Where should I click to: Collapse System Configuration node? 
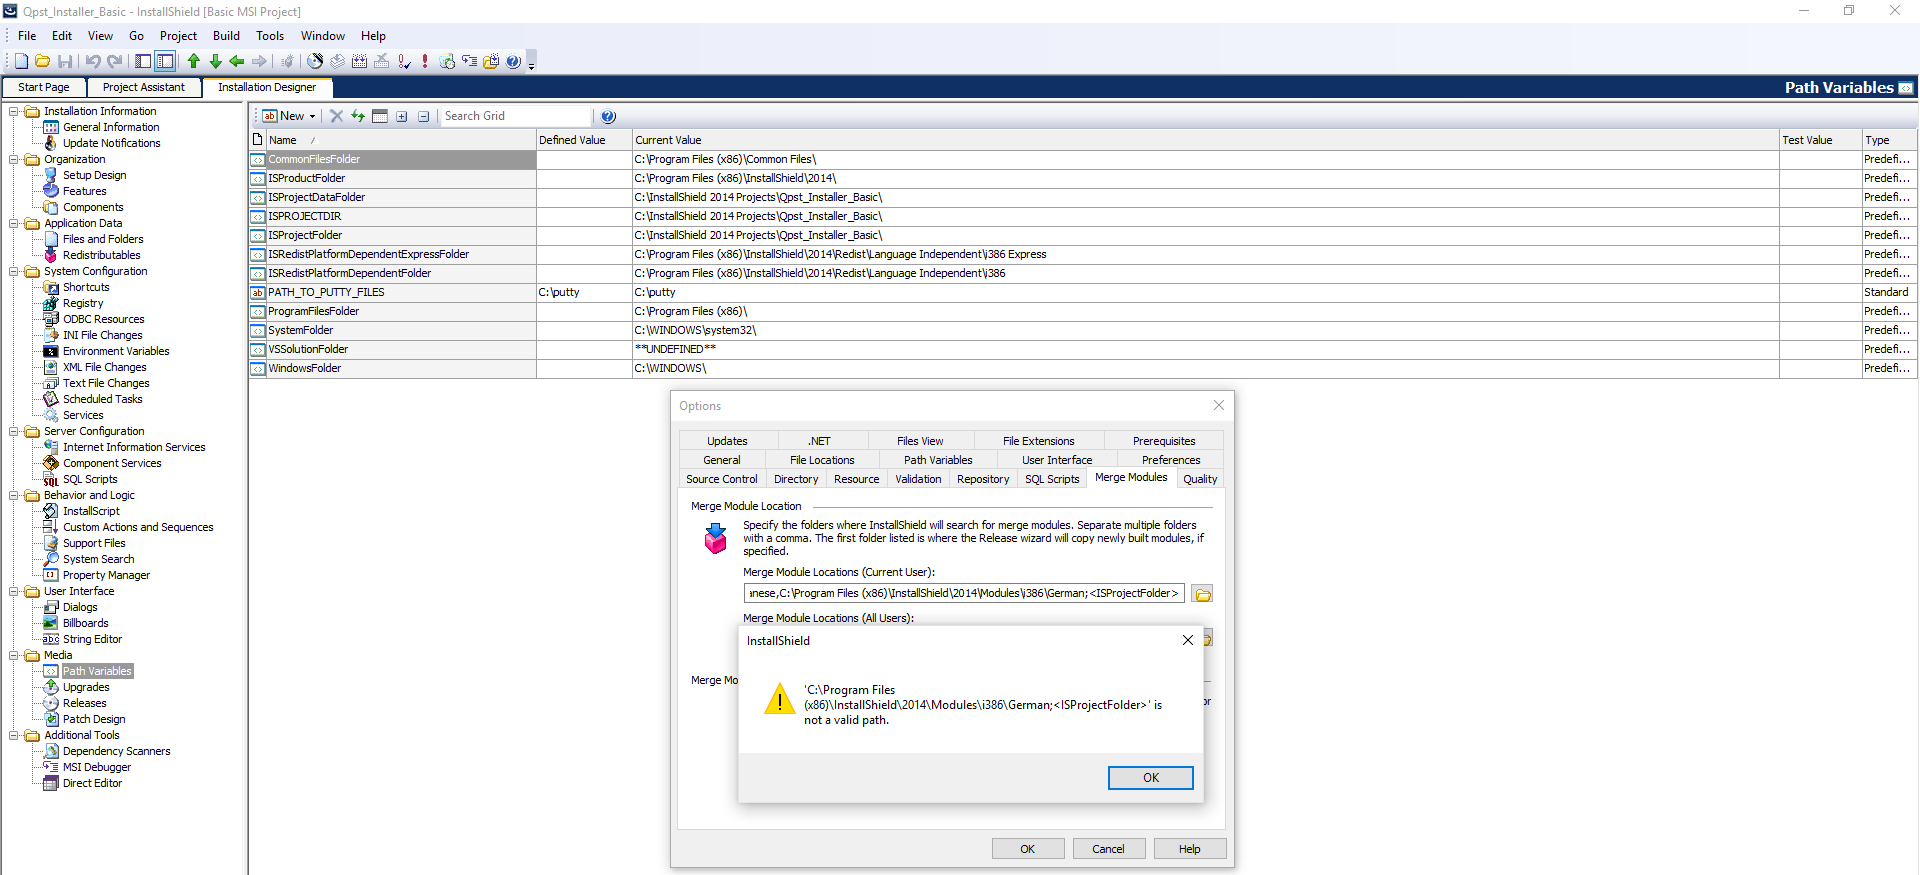tap(14, 271)
